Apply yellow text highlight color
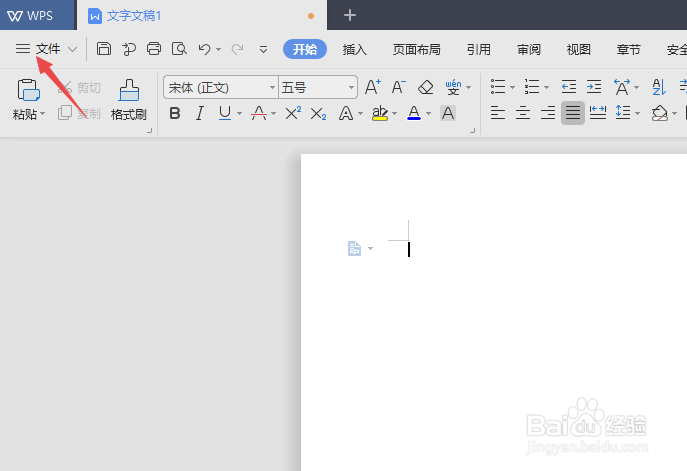687x471 pixels. (x=380, y=113)
